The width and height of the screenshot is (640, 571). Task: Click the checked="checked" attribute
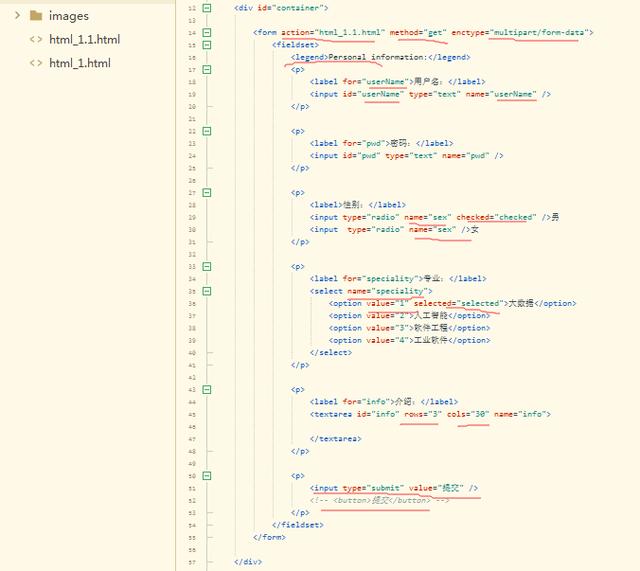click(496, 217)
